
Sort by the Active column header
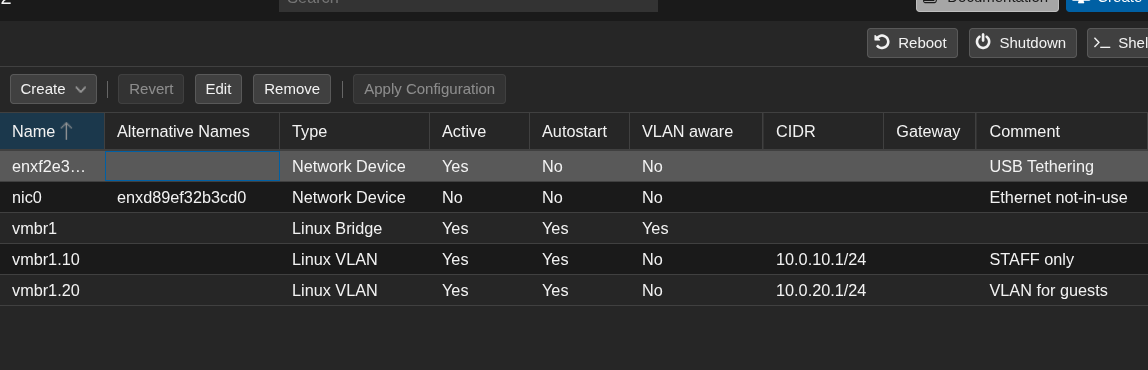pyautogui.click(x=479, y=131)
